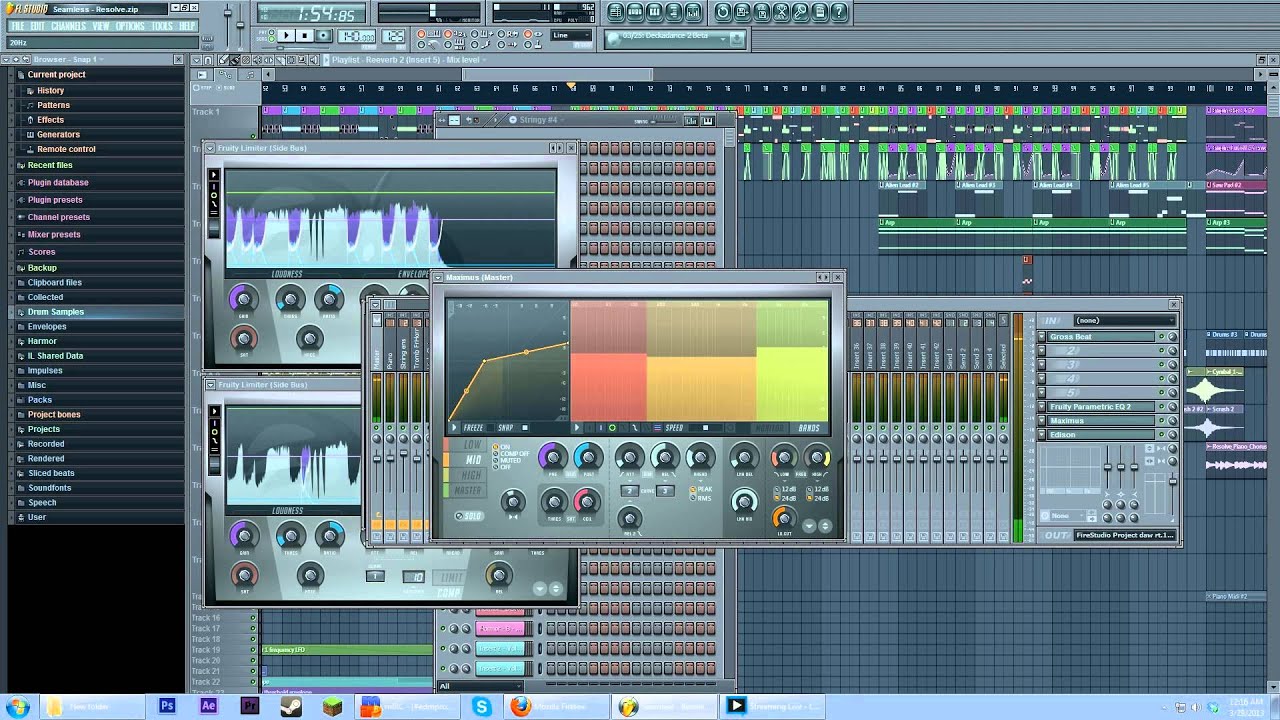Open Maximus (Master) window options arrow
This screenshot has height=720, width=1280.
click(x=438, y=277)
